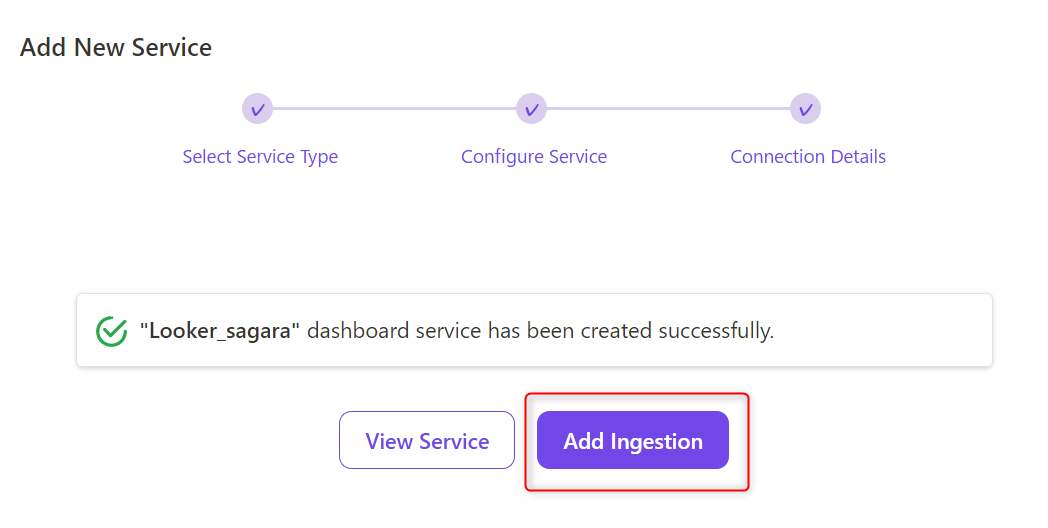The image size is (1048, 528).
Task: Click the Add Ingestion button
Action: pos(633,440)
